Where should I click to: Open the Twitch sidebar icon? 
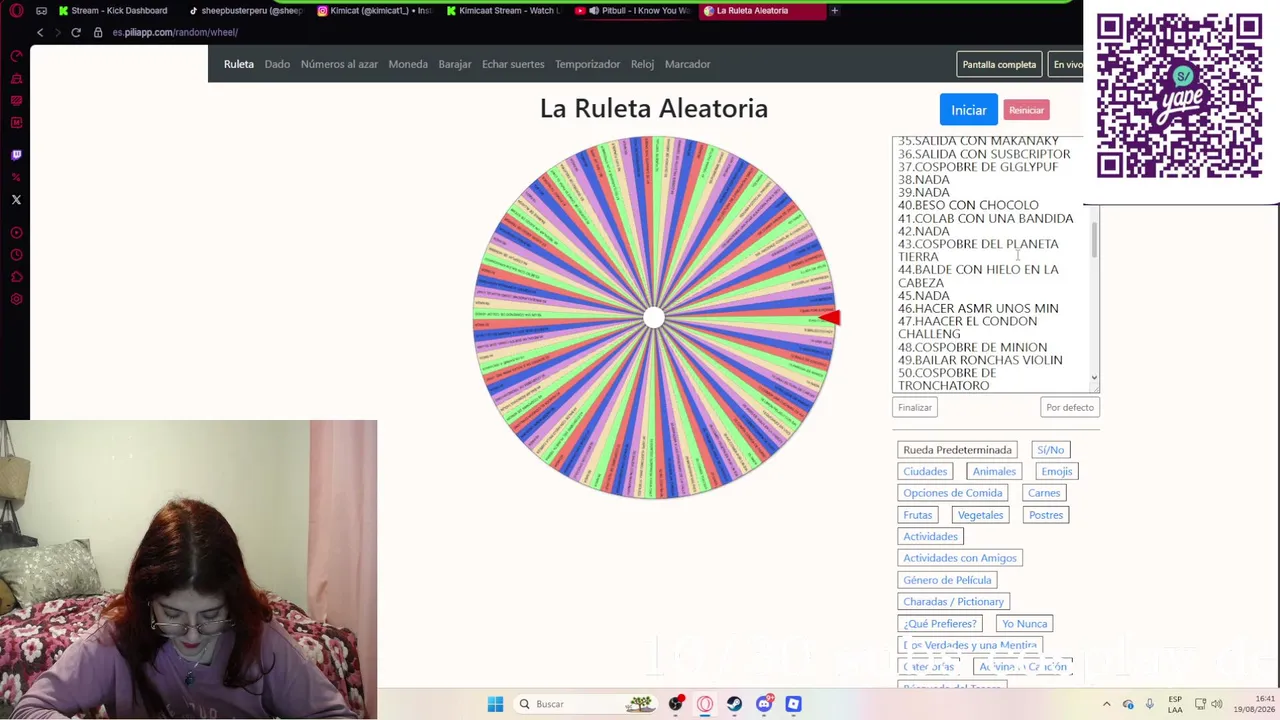(16, 155)
